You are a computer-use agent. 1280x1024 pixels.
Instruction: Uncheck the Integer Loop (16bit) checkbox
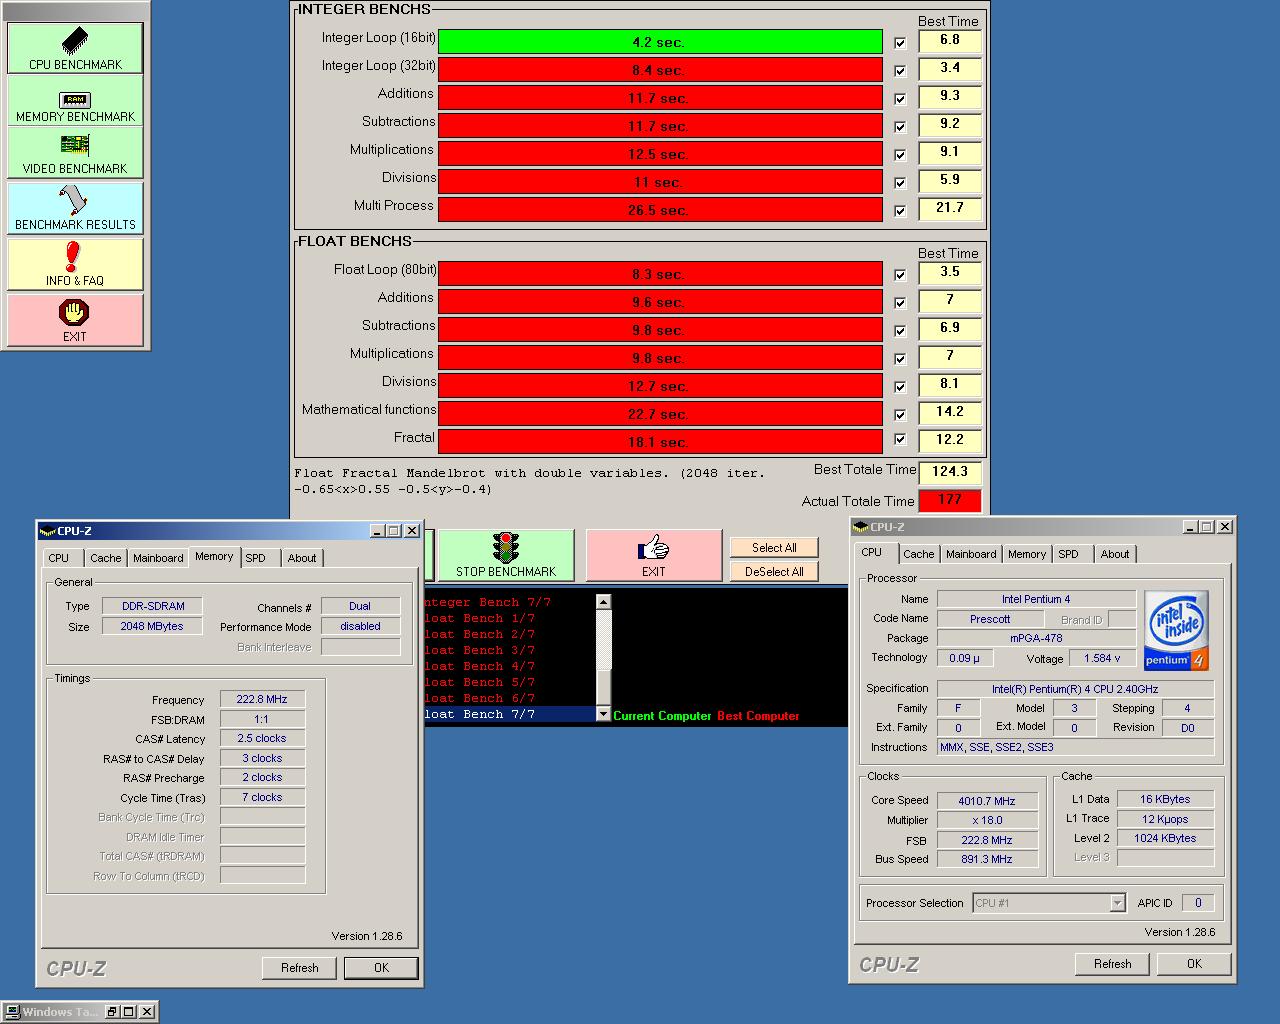pyautogui.click(x=900, y=43)
